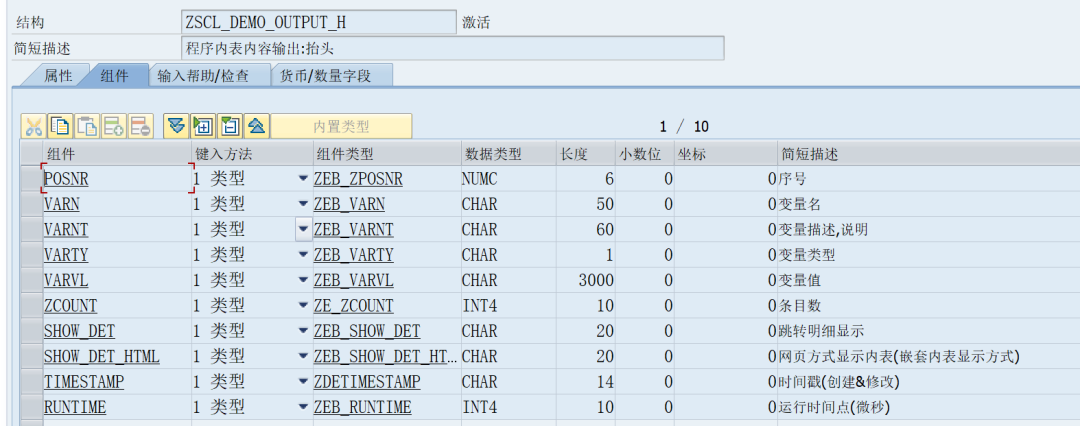Click the Insert Row toolbar icon

click(114, 126)
